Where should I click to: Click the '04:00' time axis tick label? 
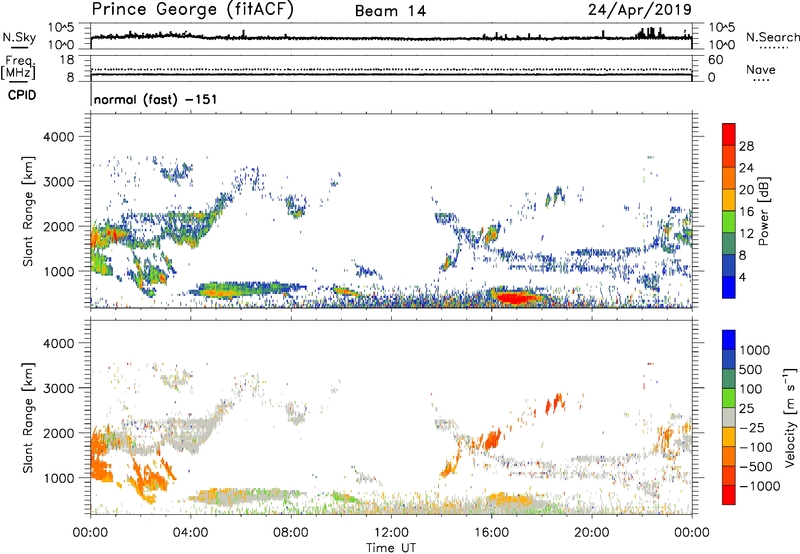click(x=190, y=533)
